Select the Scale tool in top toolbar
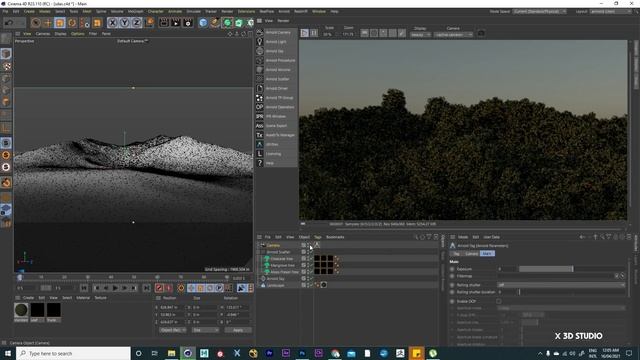 point(60,23)
